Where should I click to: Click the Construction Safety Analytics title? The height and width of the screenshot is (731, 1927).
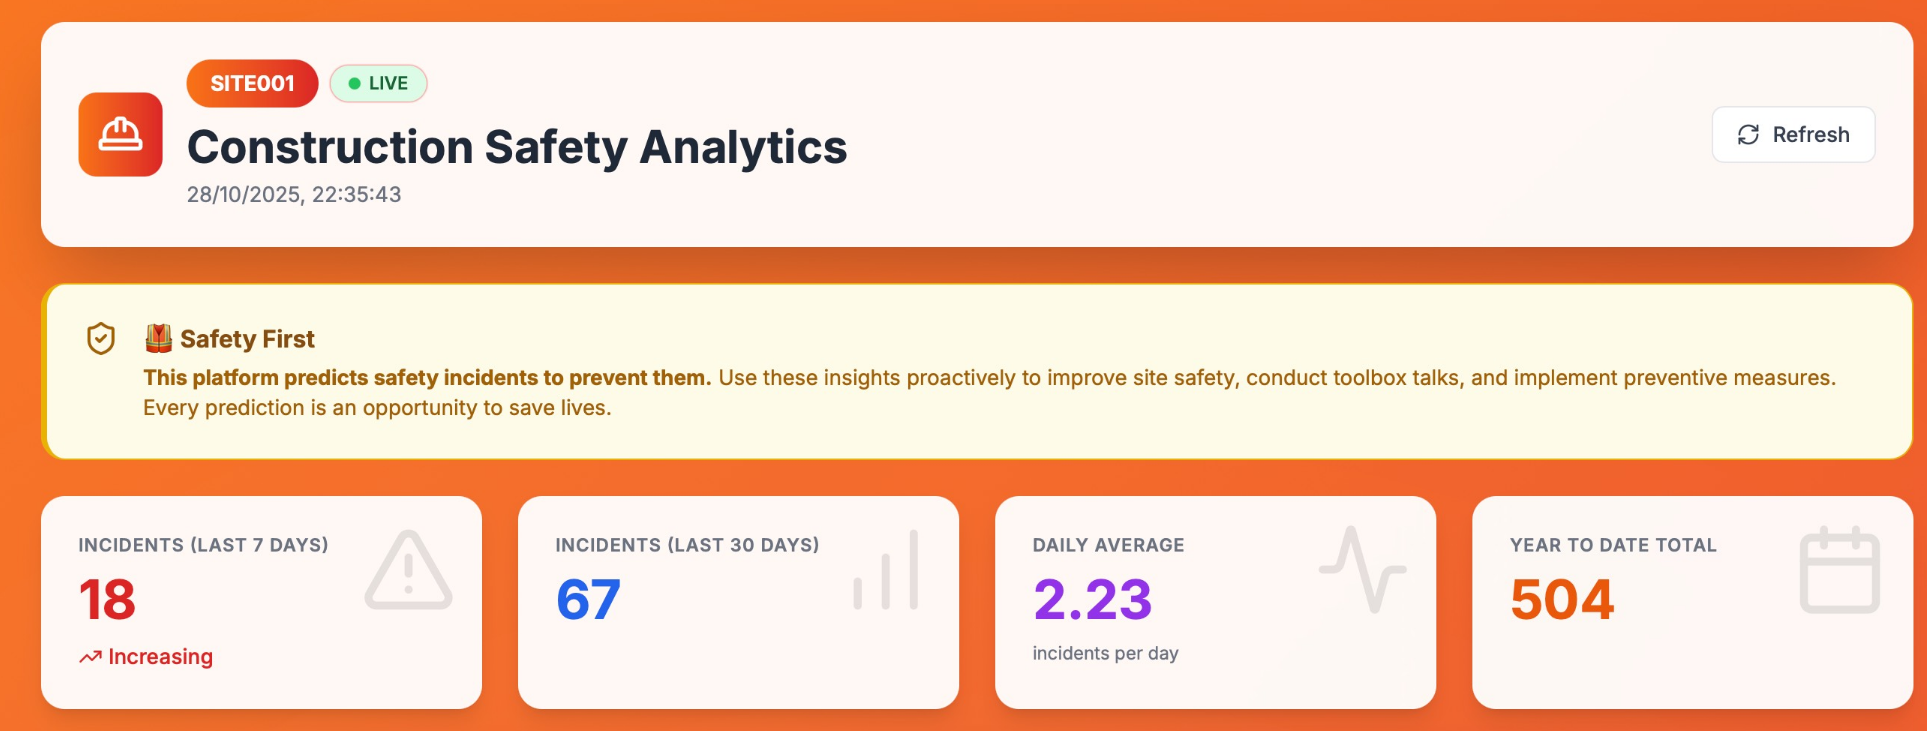pos(517,147)
